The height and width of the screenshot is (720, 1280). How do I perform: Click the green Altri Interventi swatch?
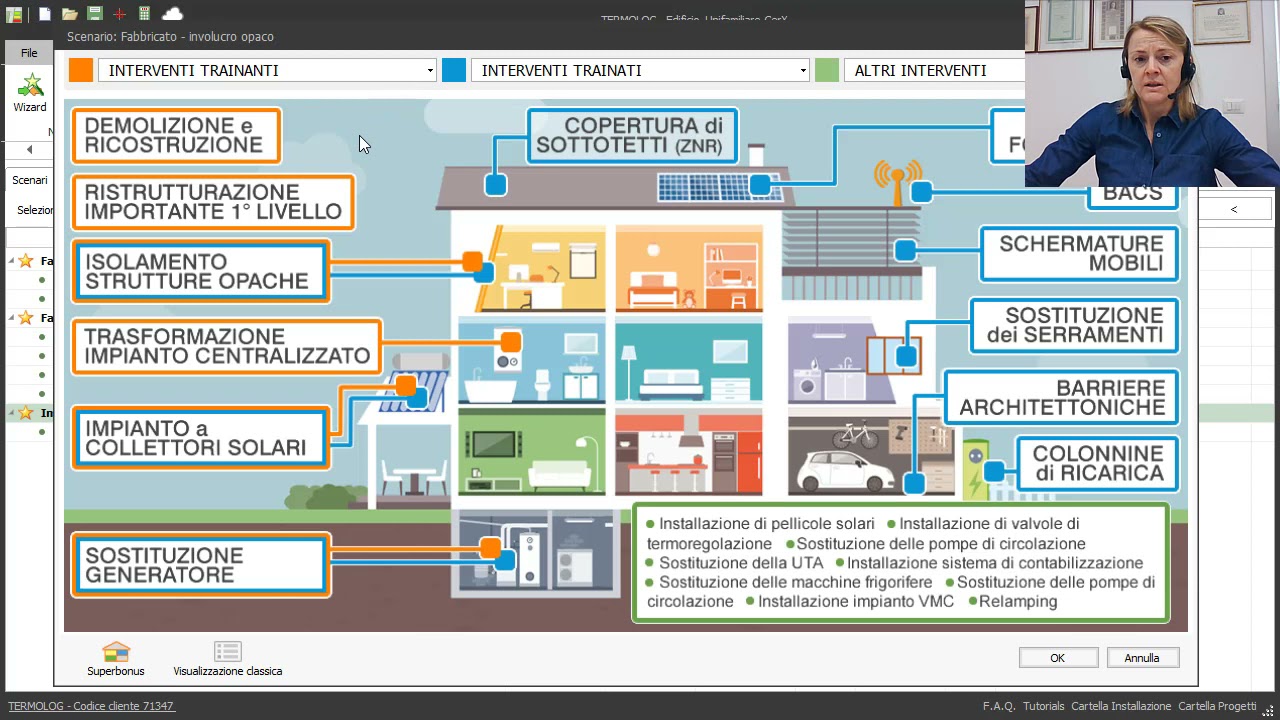pyautogui.click(x=827, y=70)
